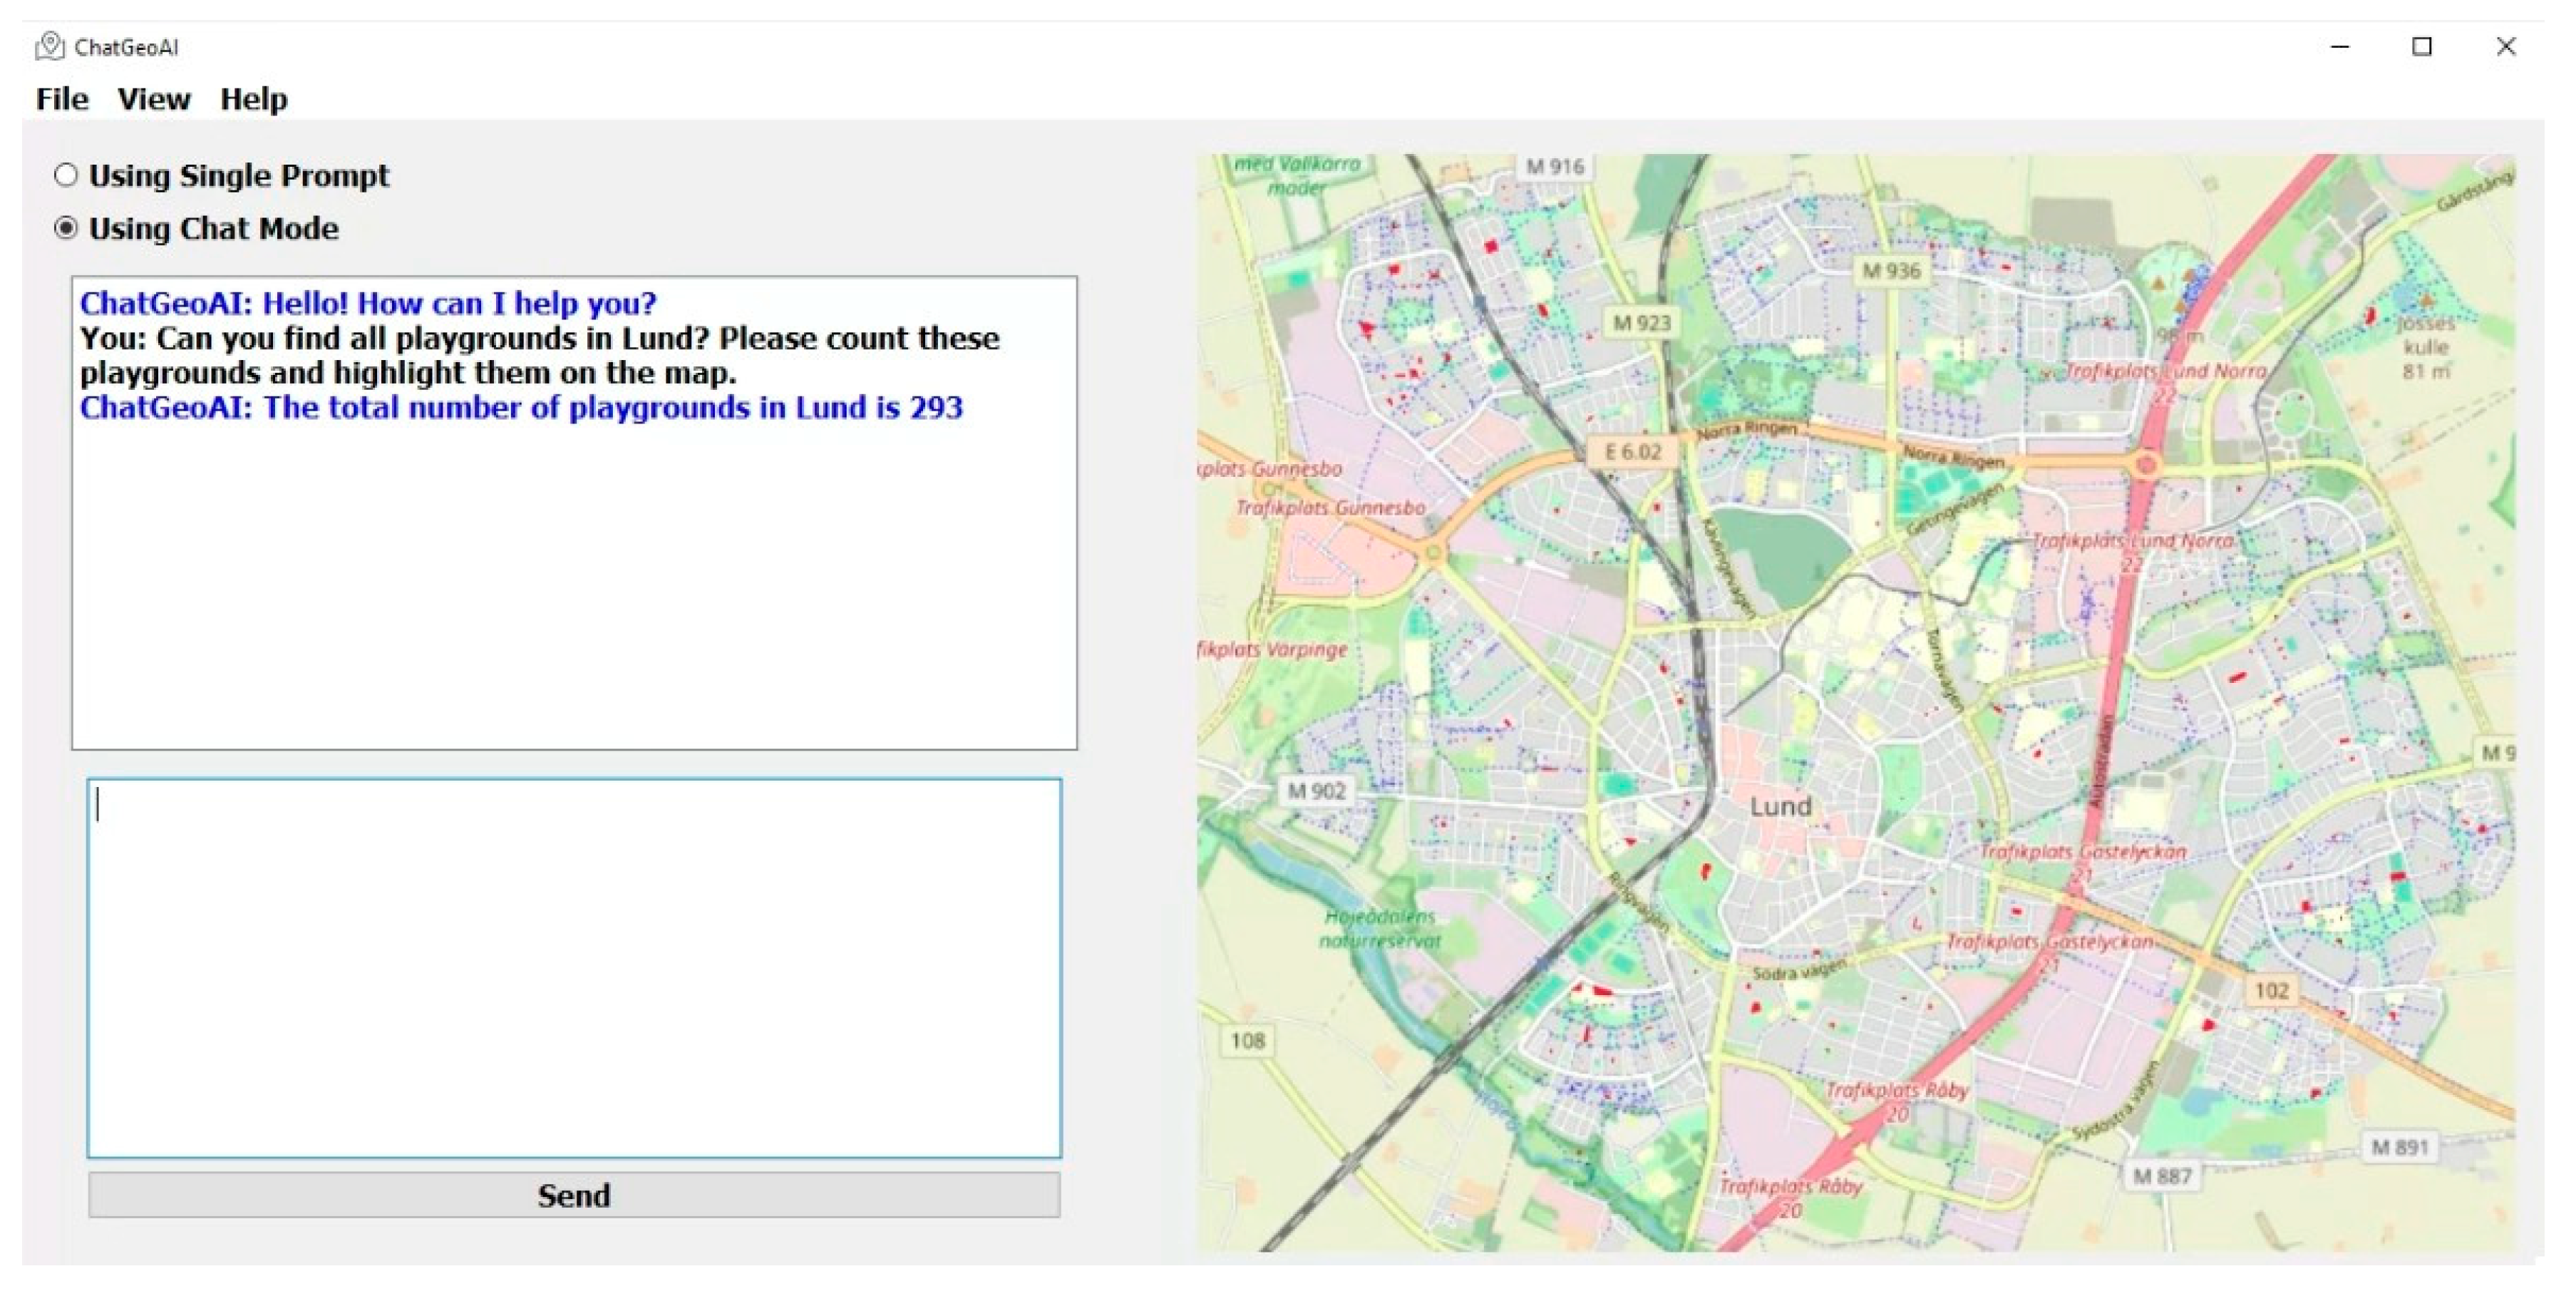2576x1291 pixels.
Task: Click the ChatGeoAI app icon in title bar
Action: 49,46
